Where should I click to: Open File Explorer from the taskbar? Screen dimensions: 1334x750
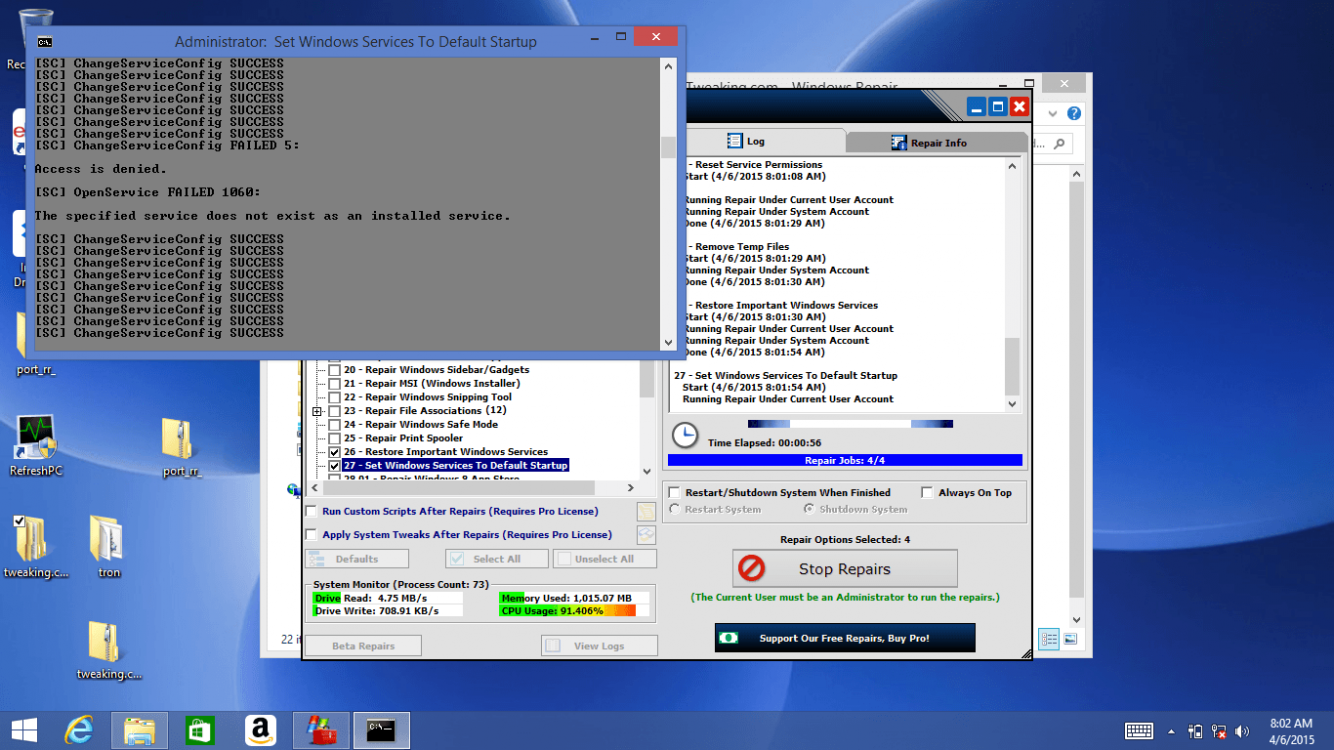139,731
